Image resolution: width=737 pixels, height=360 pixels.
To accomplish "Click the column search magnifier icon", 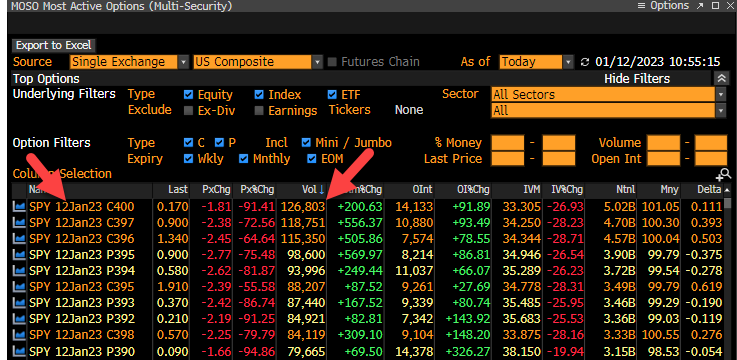I will point(724,174).
